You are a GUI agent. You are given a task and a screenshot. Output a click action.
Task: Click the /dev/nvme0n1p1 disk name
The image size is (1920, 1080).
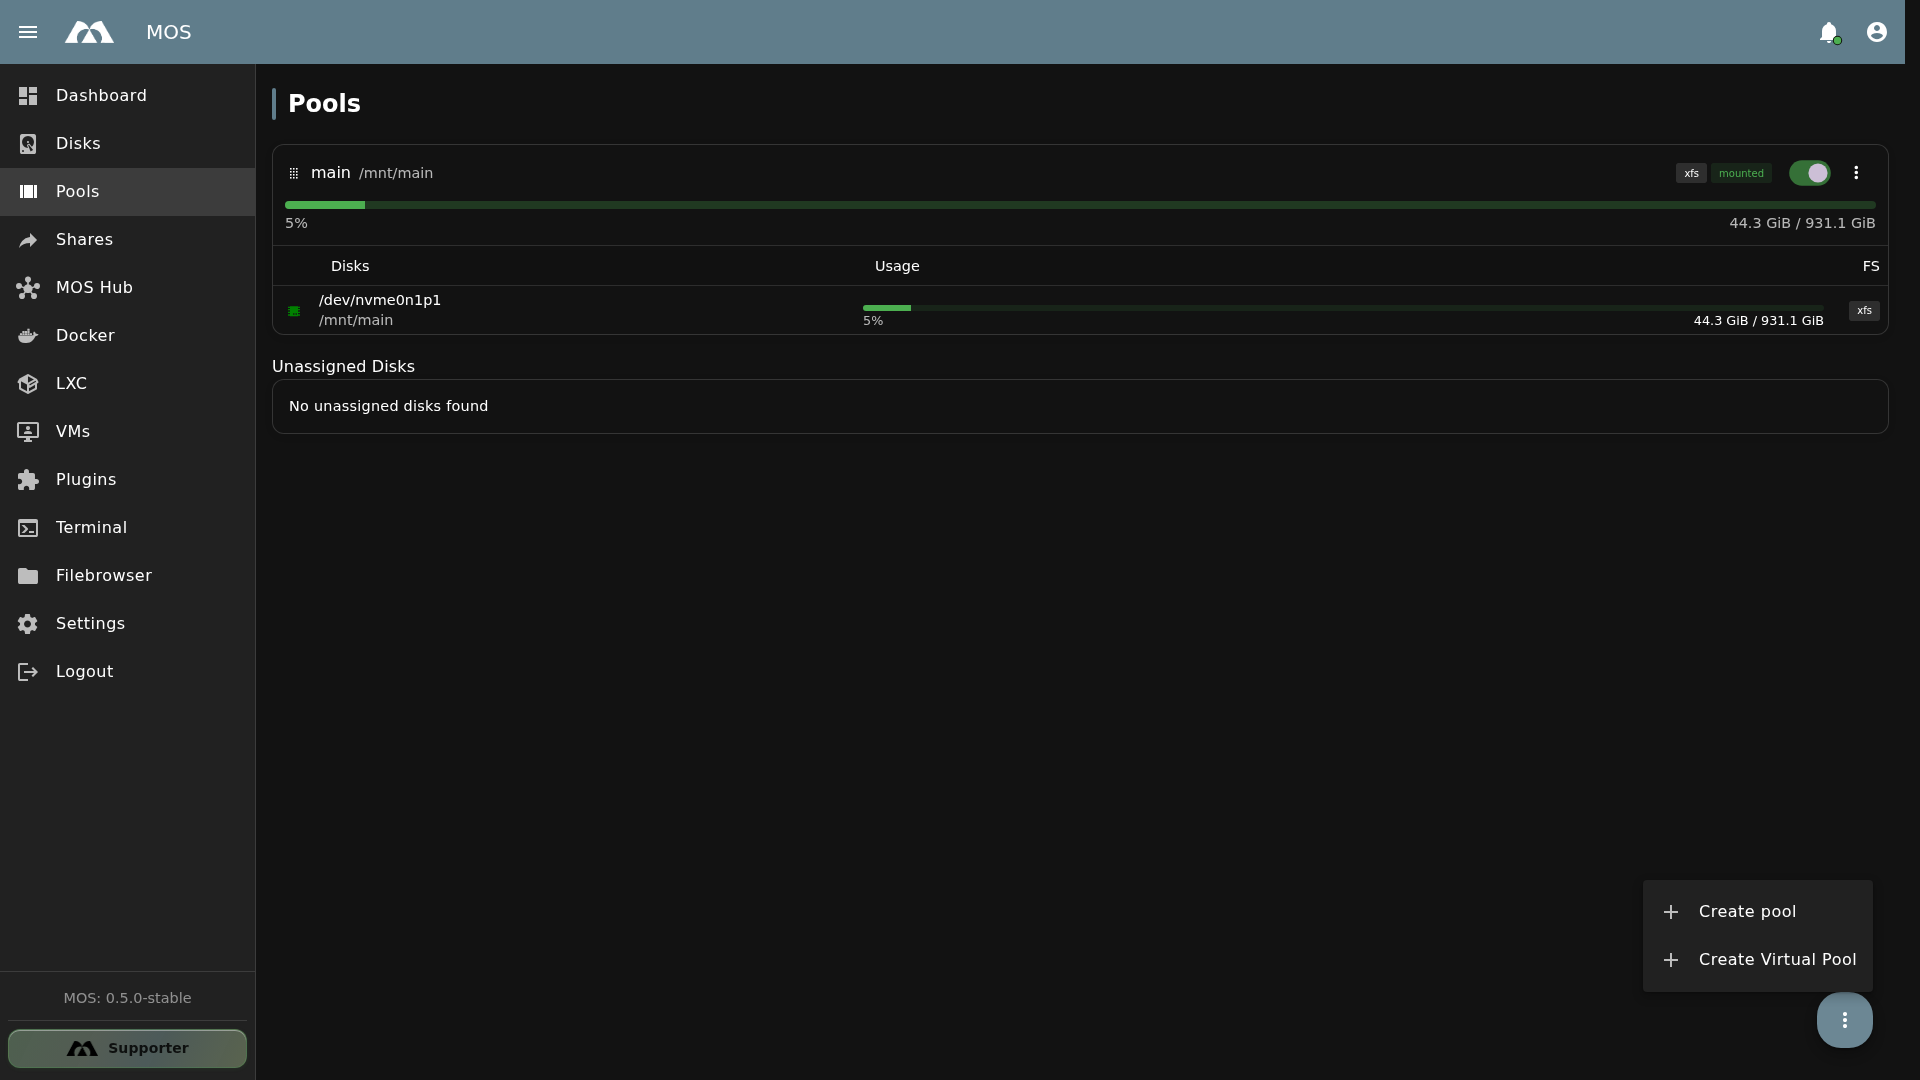380,300
